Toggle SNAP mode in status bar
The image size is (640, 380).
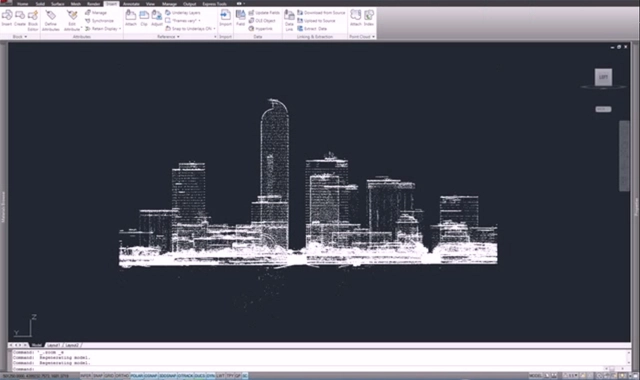(98, 376)
